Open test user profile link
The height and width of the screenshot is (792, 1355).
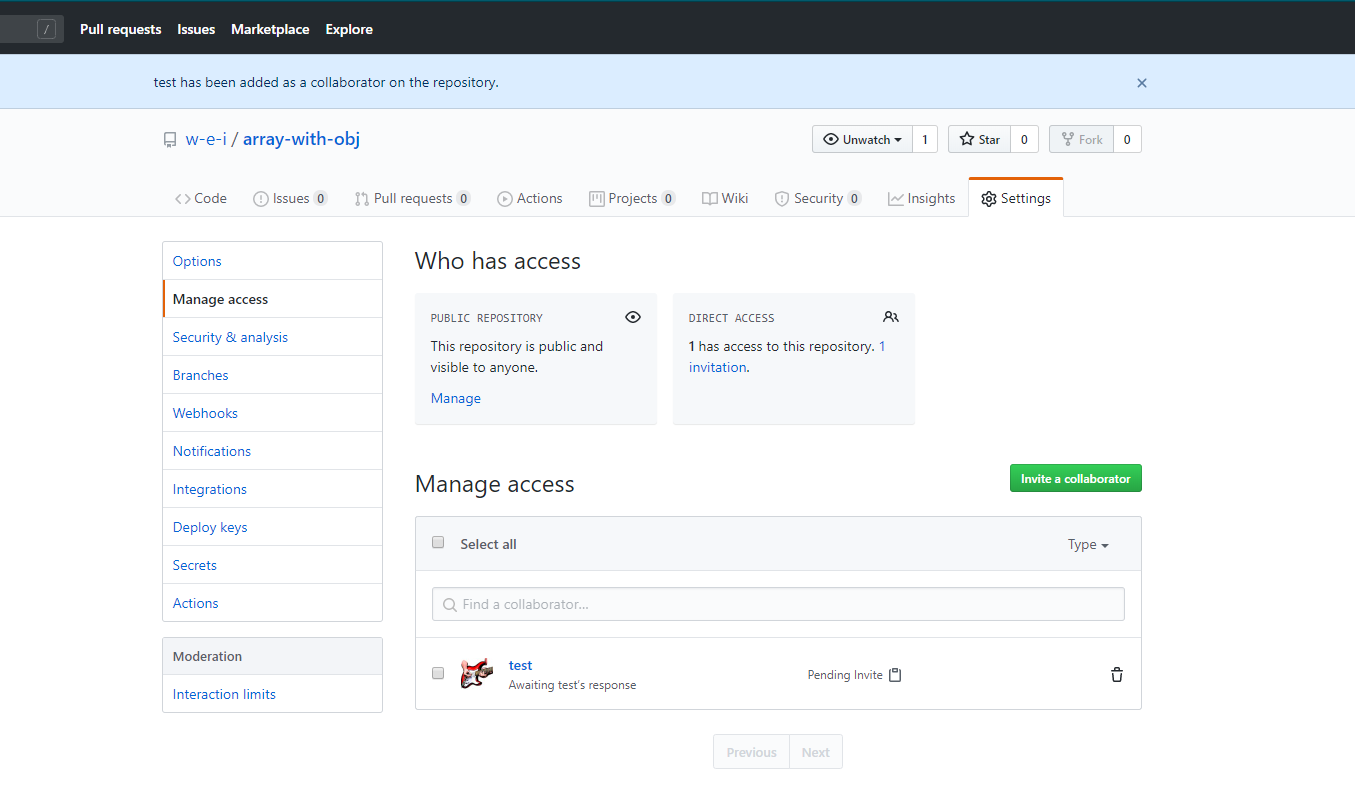(x=520, y=665)
